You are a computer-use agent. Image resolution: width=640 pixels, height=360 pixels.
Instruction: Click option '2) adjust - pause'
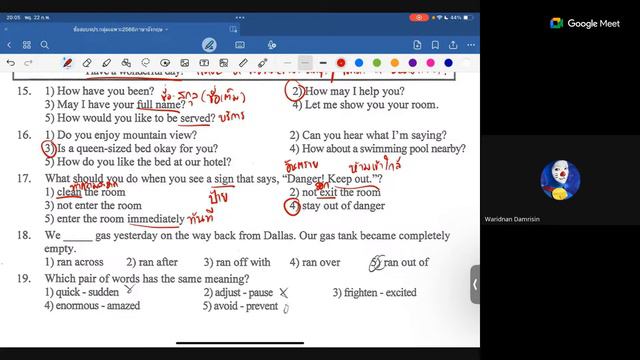click(x=238, y=293)
